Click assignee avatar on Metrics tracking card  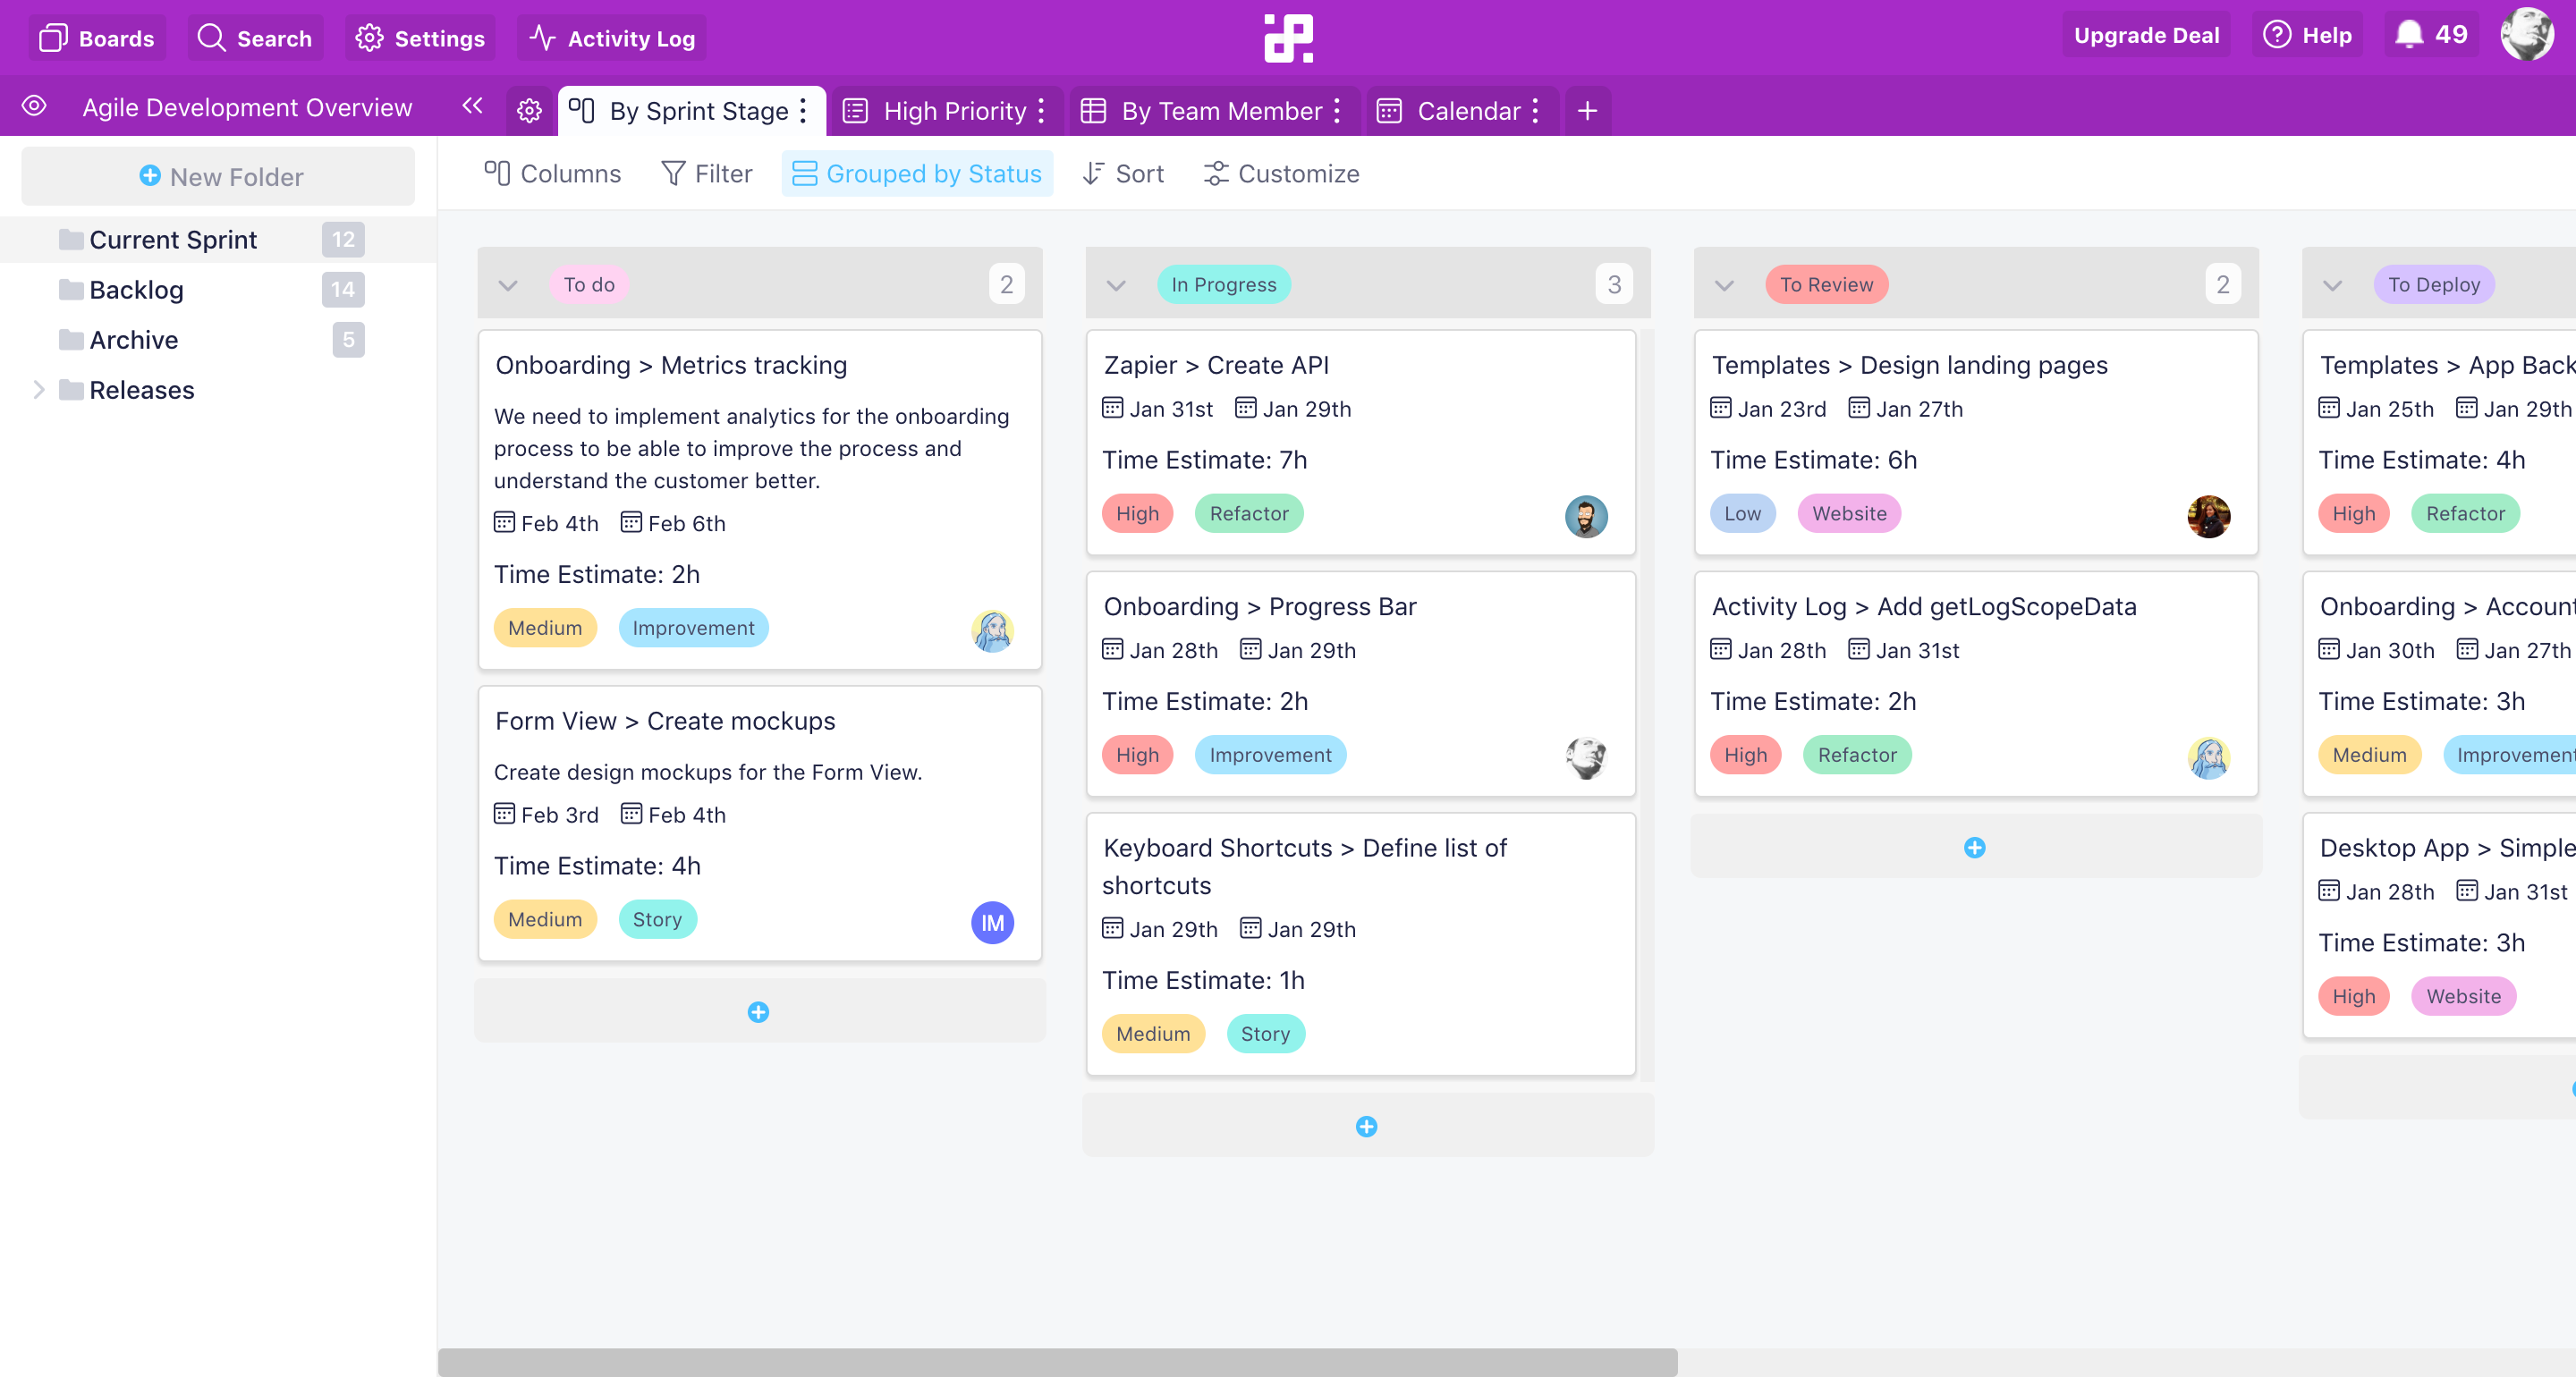click(x=992, y=631)
